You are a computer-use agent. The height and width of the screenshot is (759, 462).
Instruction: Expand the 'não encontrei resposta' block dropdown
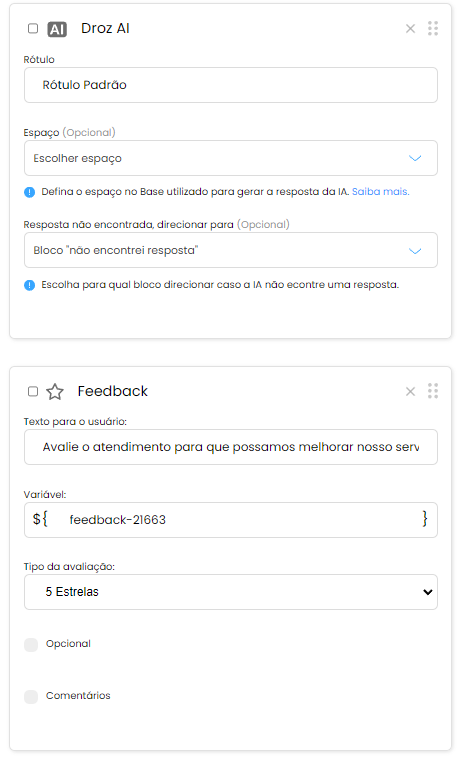pyautogui.click(x=231, y=250)
